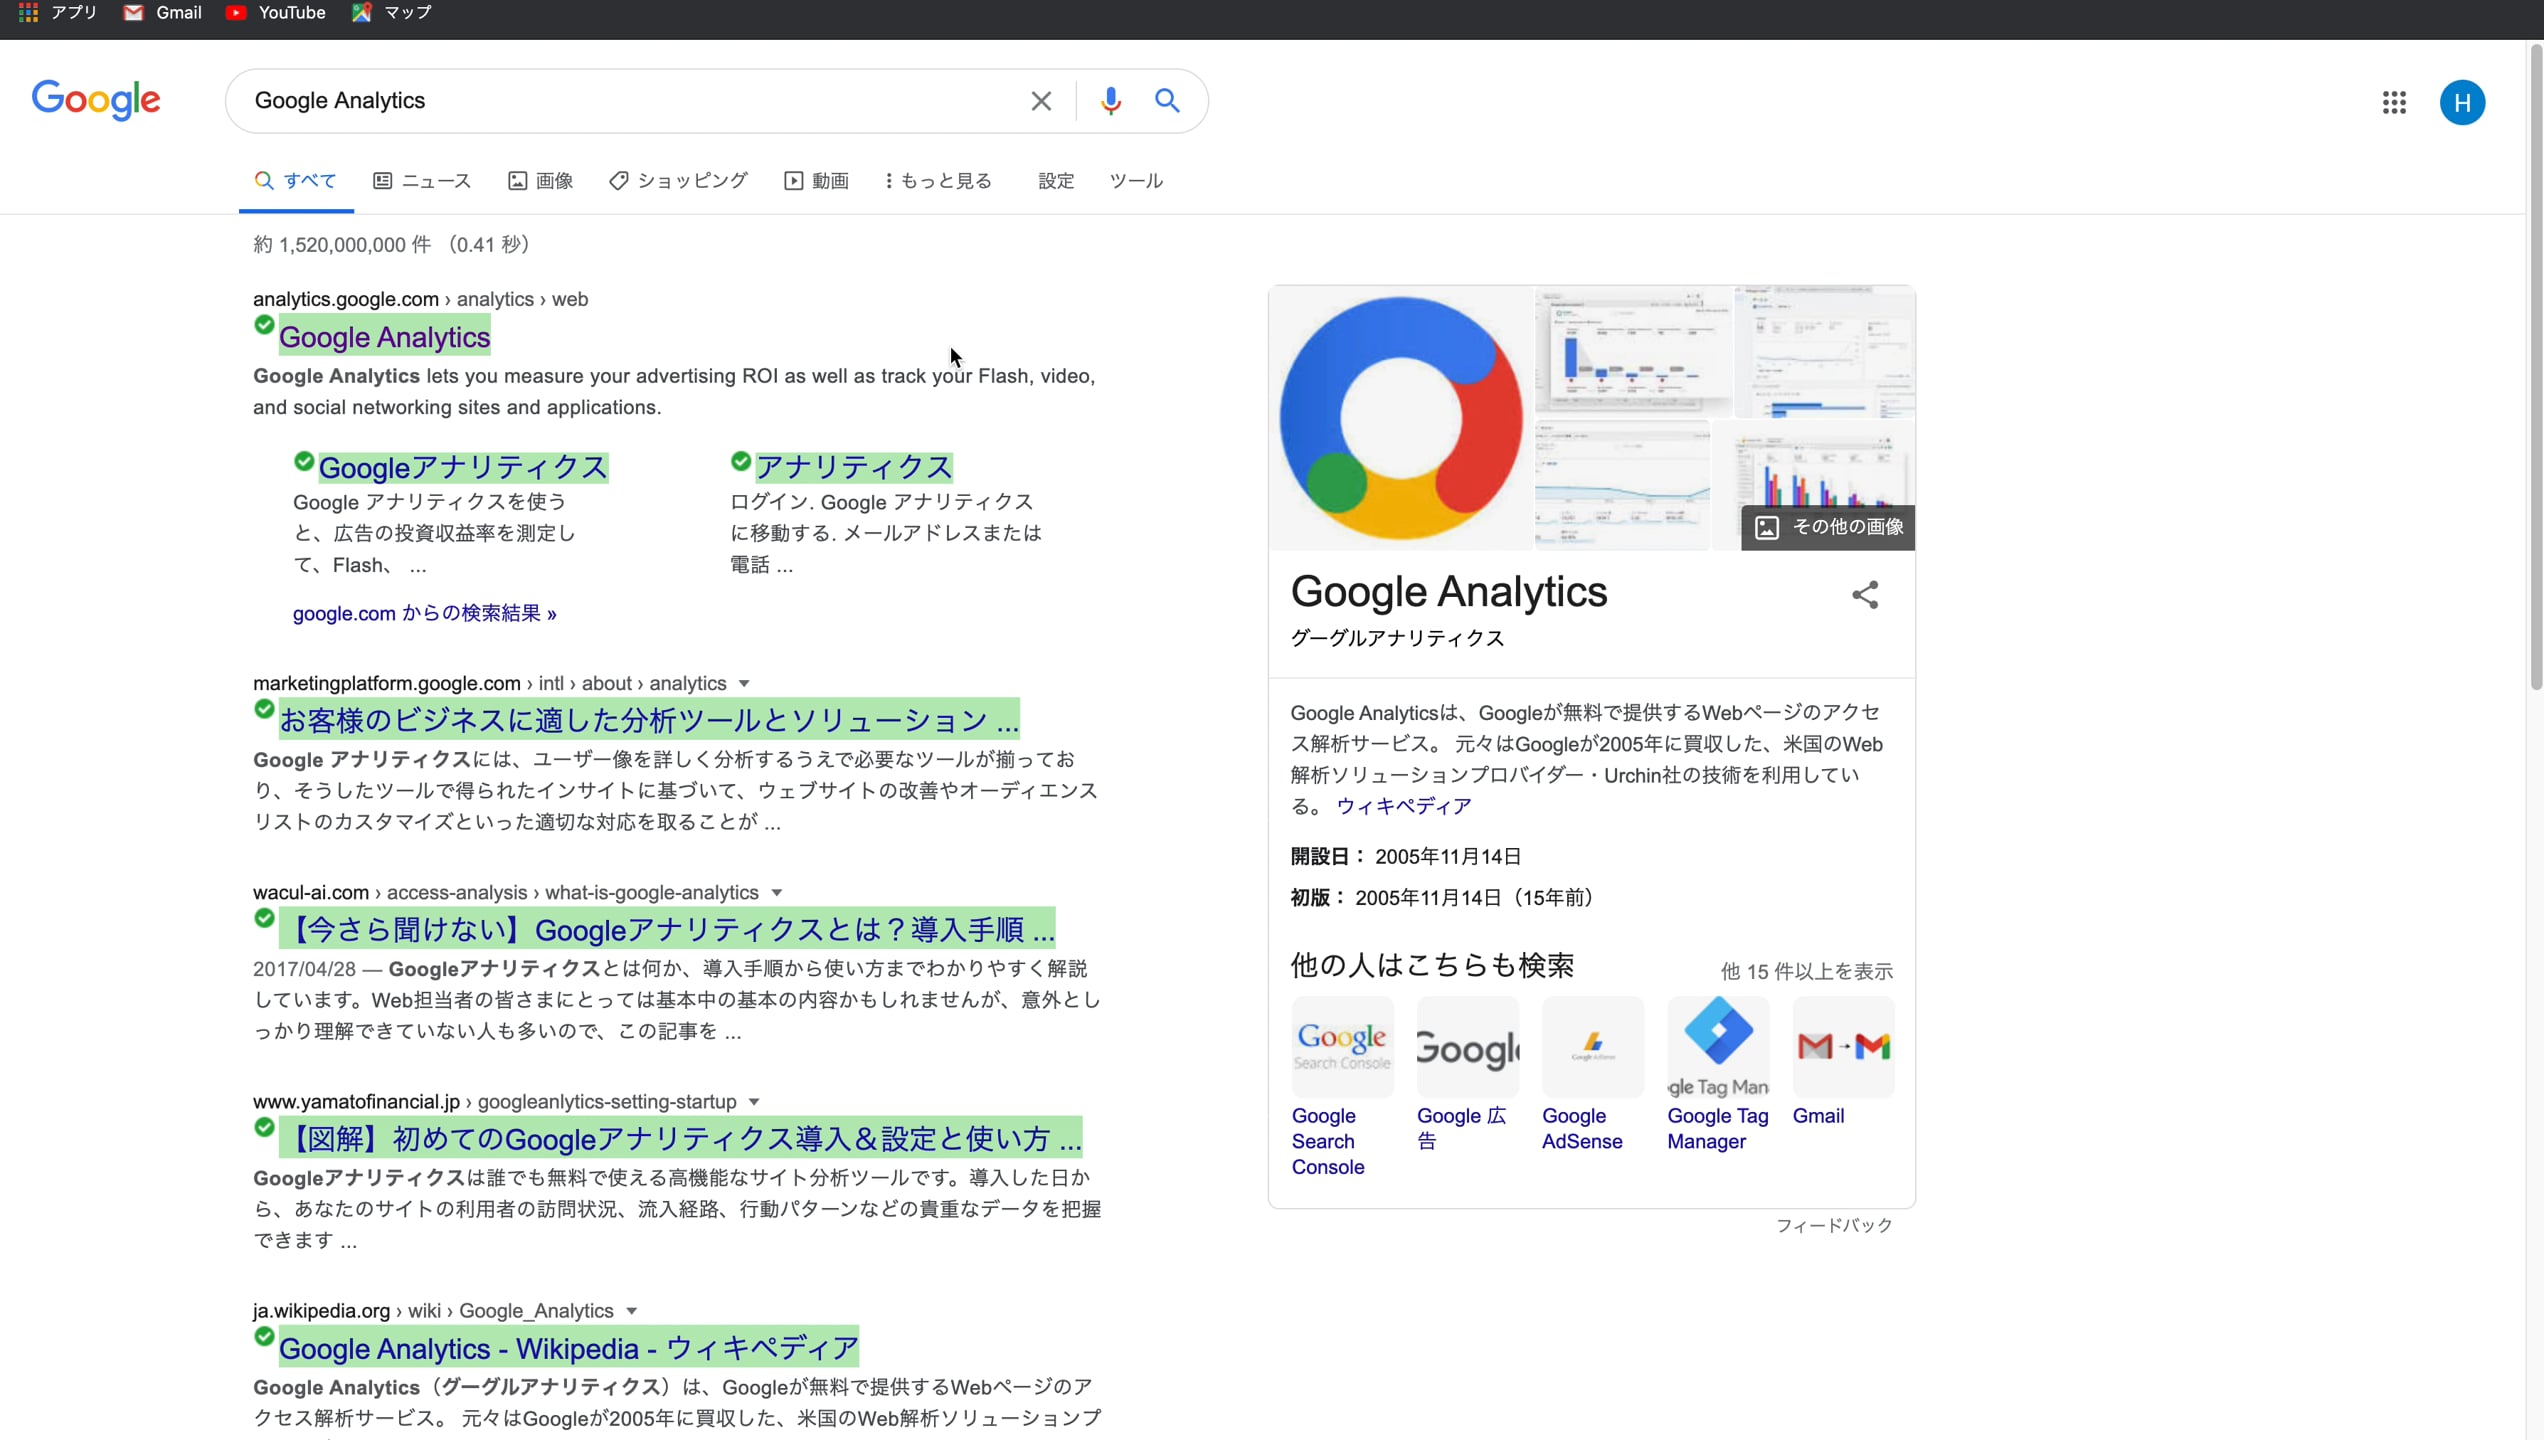
Task: Select the Google Search Console related search icon
Action: click(1342, 1046)
